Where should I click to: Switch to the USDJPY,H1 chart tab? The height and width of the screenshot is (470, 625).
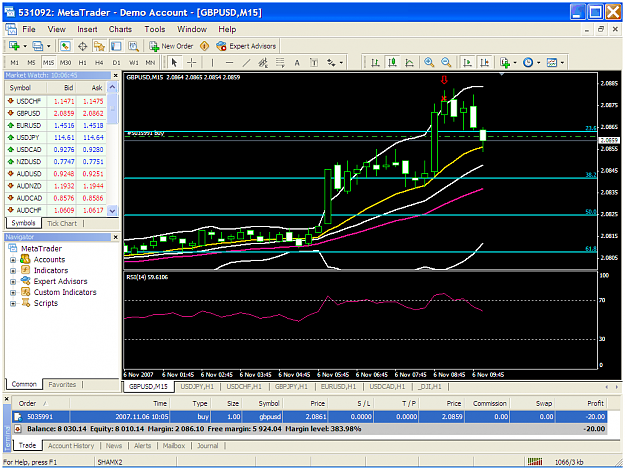point(197,387)
